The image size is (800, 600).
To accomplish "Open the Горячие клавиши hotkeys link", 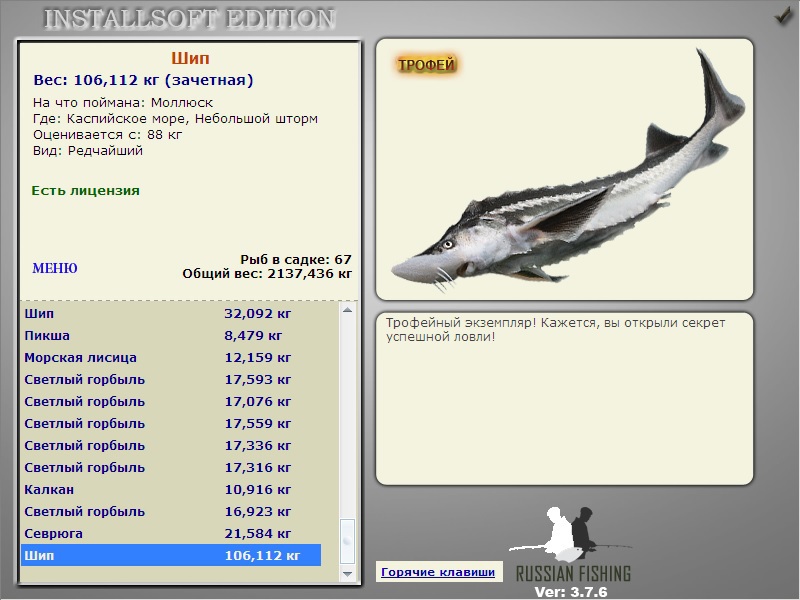I will [438, 572].
